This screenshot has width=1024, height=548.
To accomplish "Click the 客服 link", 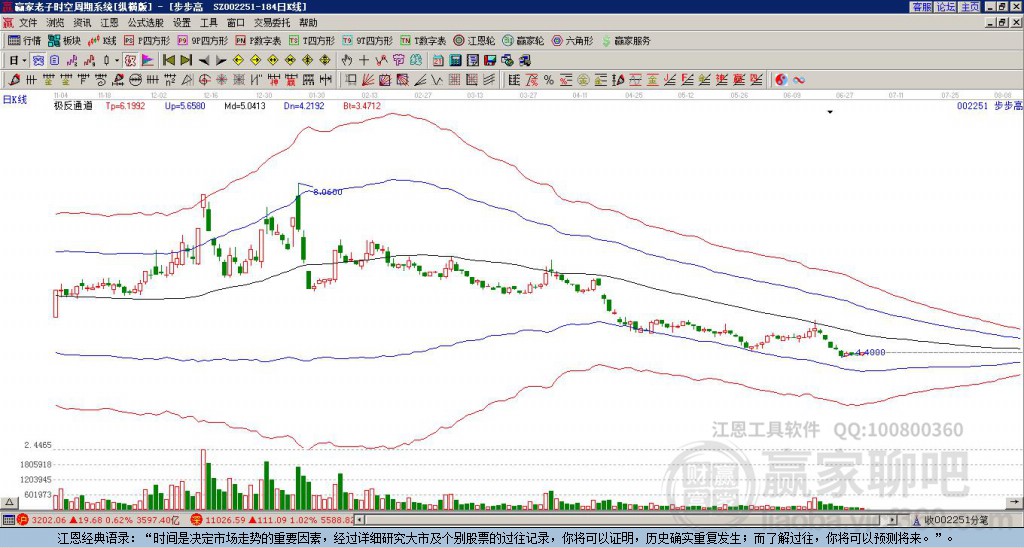I will click(921, 7).
